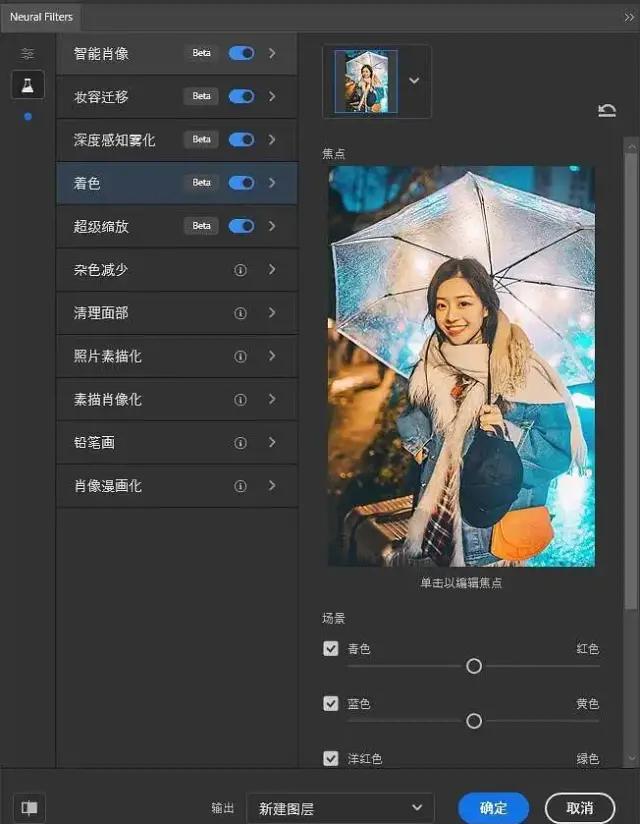Select the beta flask filters icon

point(27,85)
